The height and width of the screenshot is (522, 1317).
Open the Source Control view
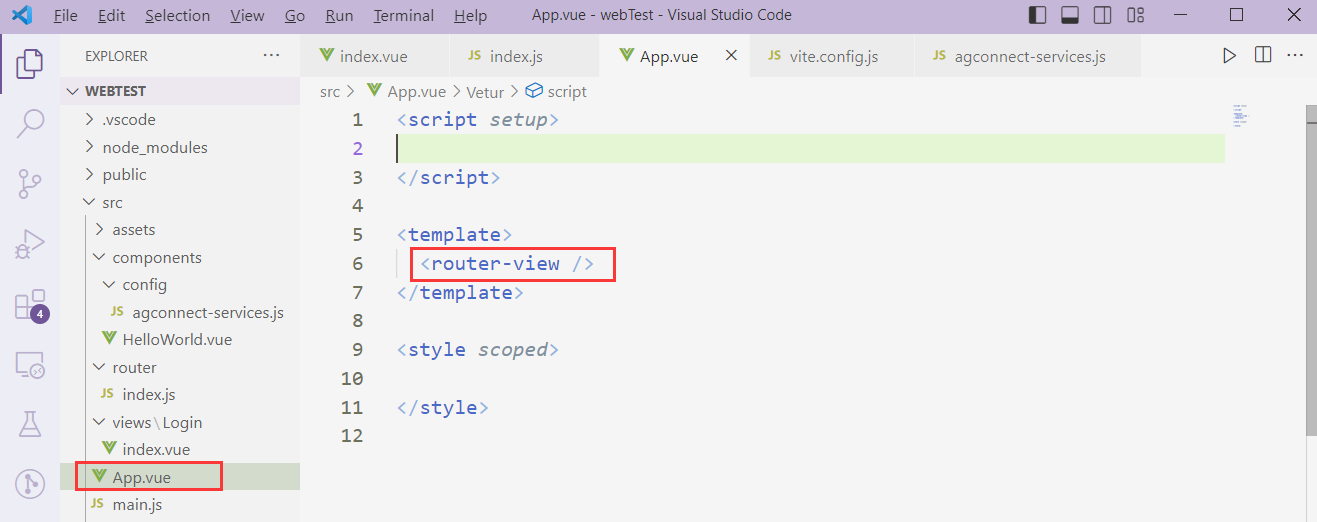30,184
